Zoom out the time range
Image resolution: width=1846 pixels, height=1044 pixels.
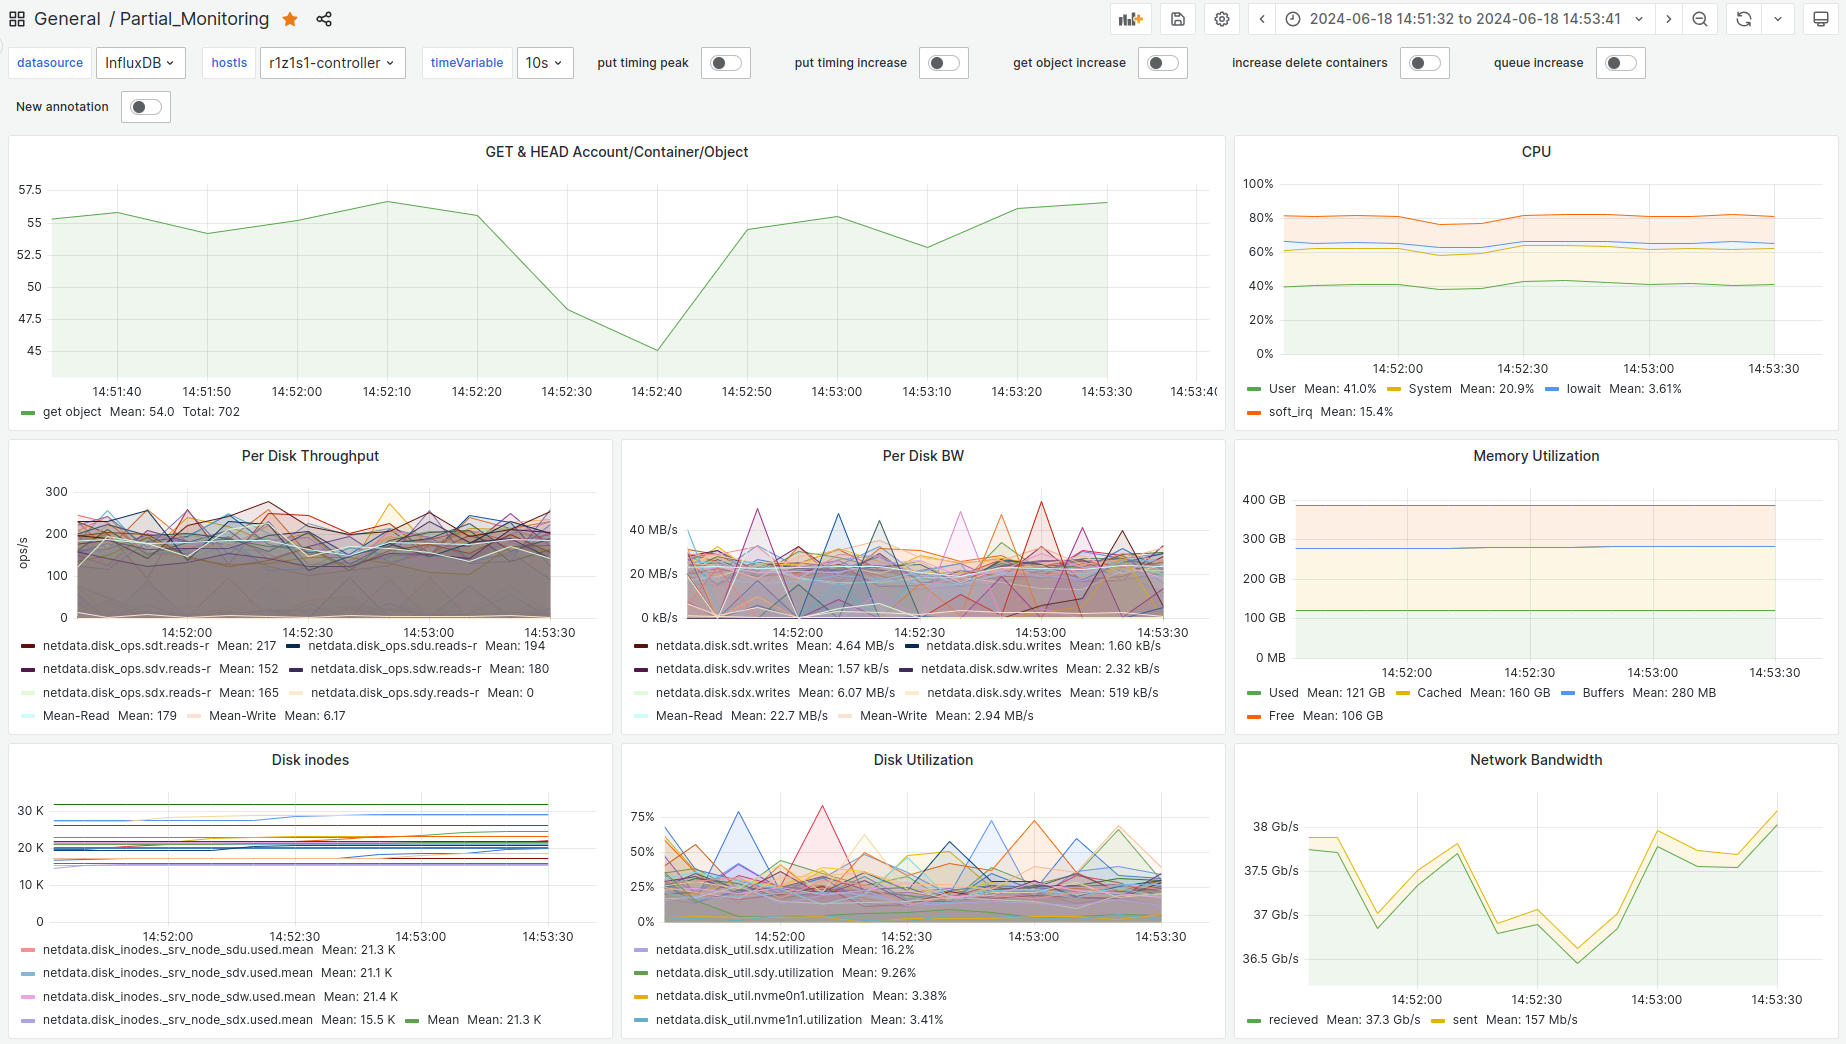coord(1700,19)
